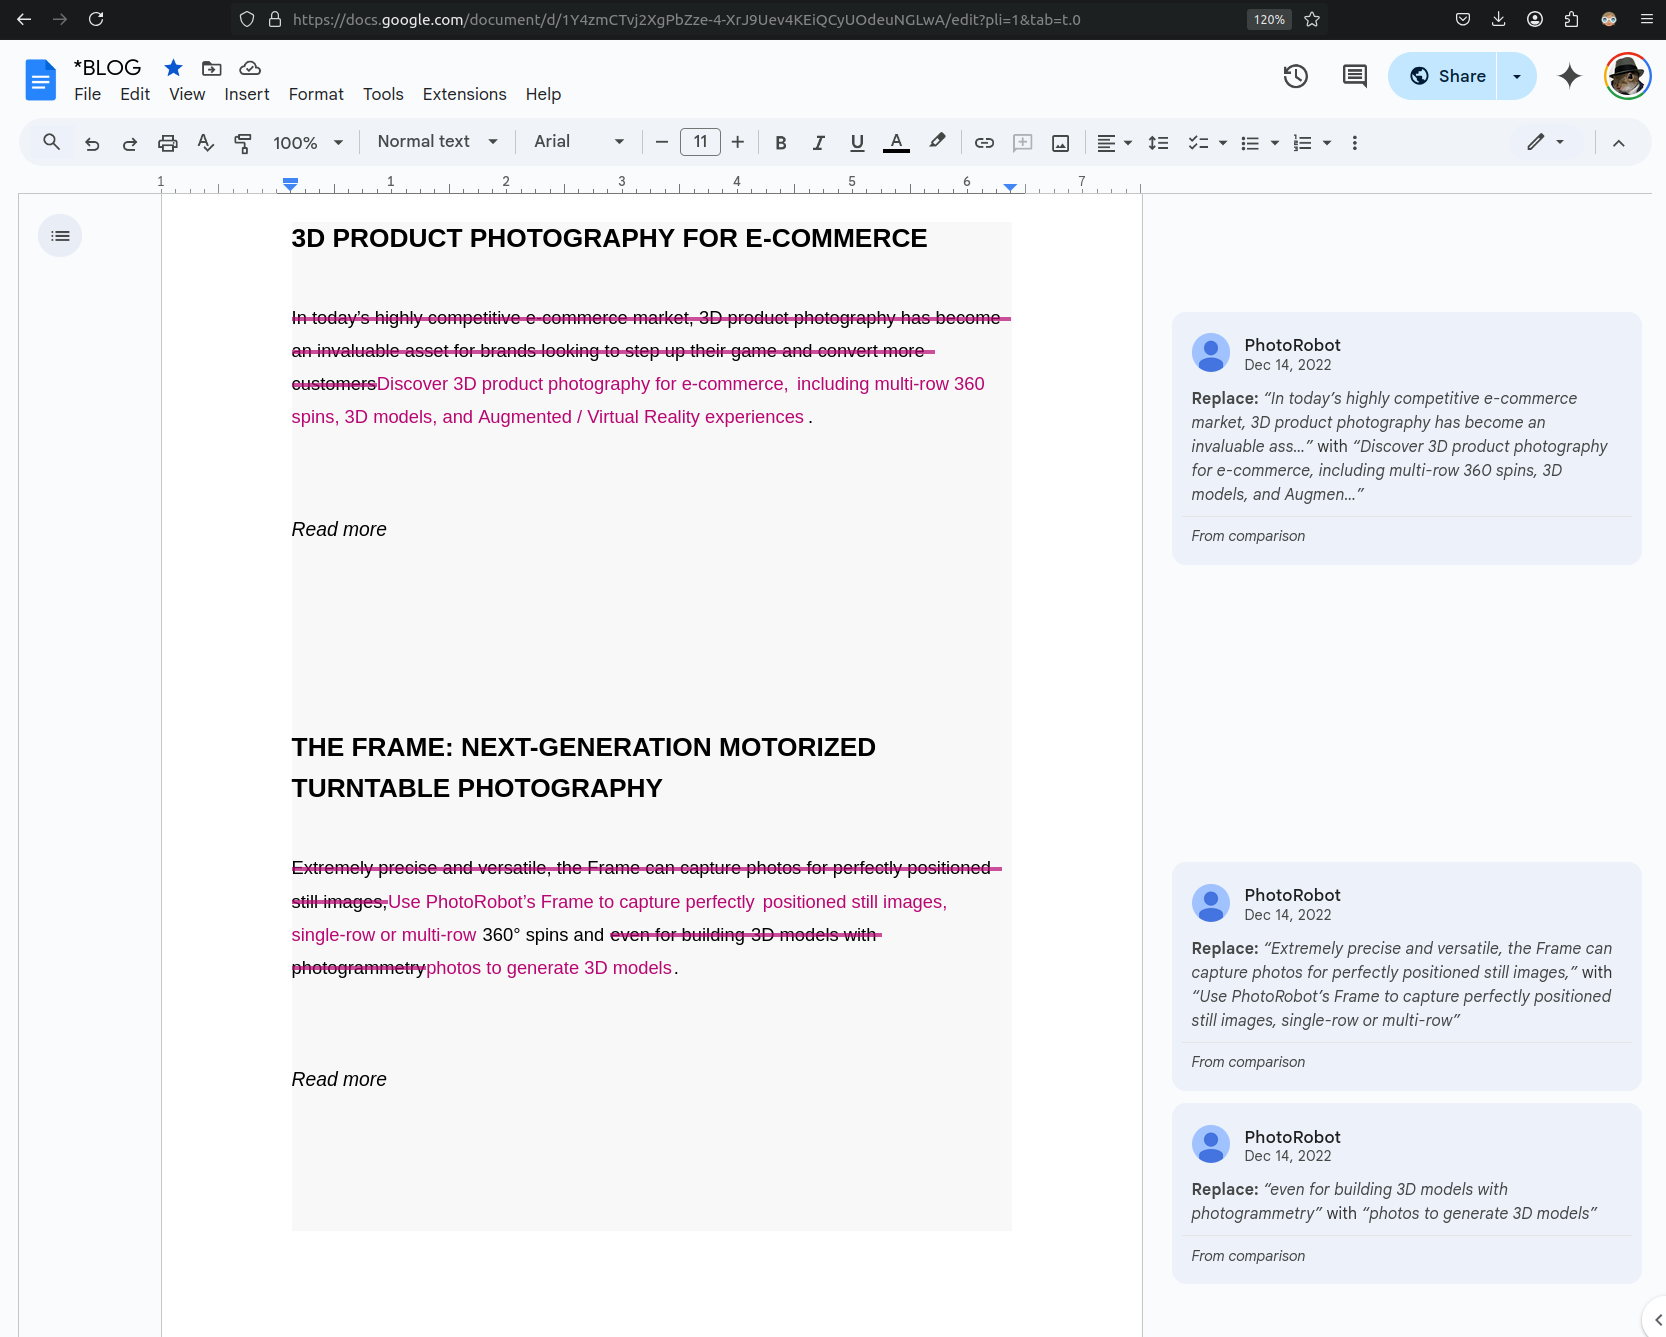Screen dimensions: 1666x1337
Task: Click the Share button
Action: tap(1442, 76)
